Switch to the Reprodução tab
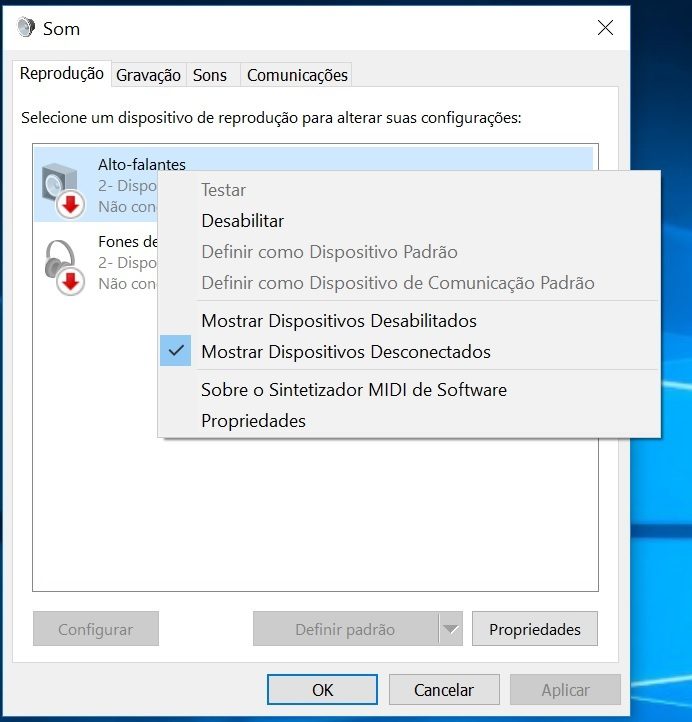 coord(62,74)
